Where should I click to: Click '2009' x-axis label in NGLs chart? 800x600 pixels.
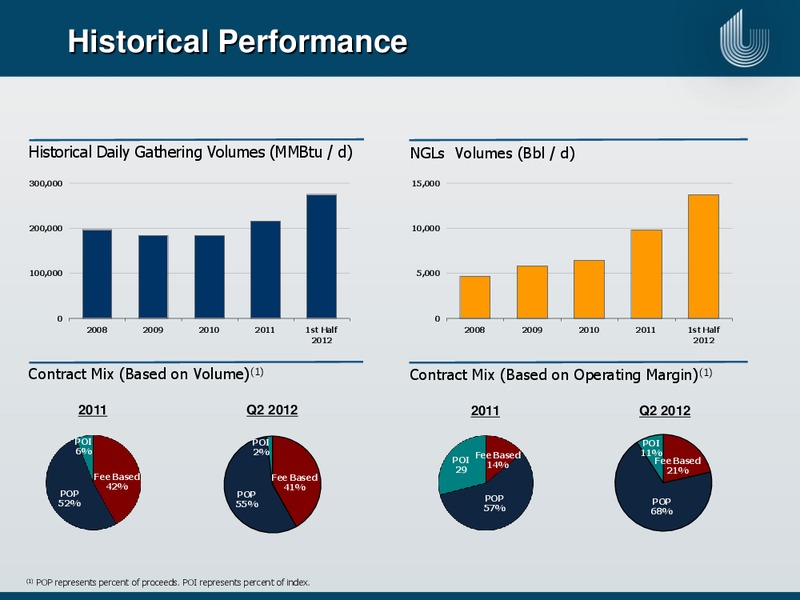(532, 330)
